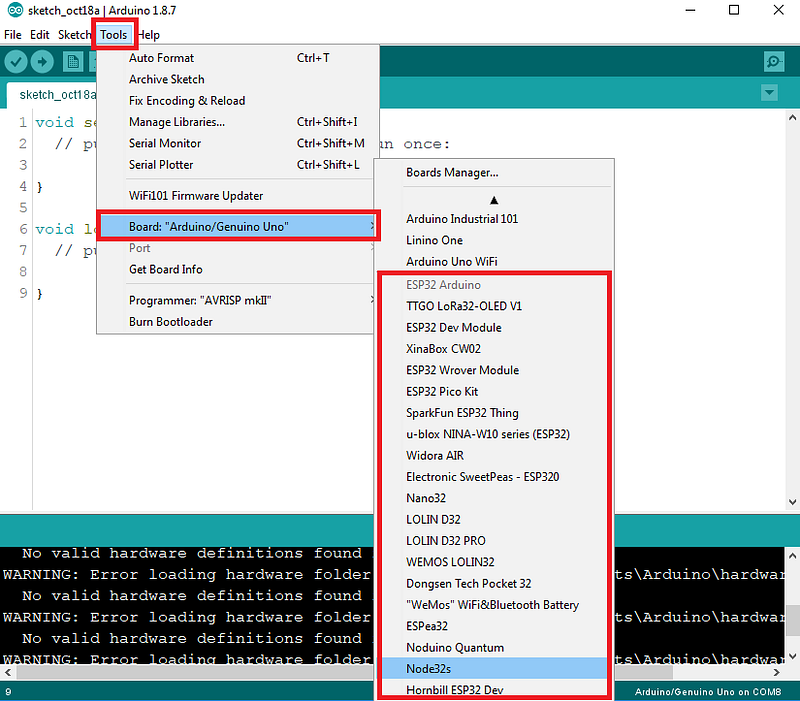Select the u-blox NINA-W10 series board

(494, 434)
